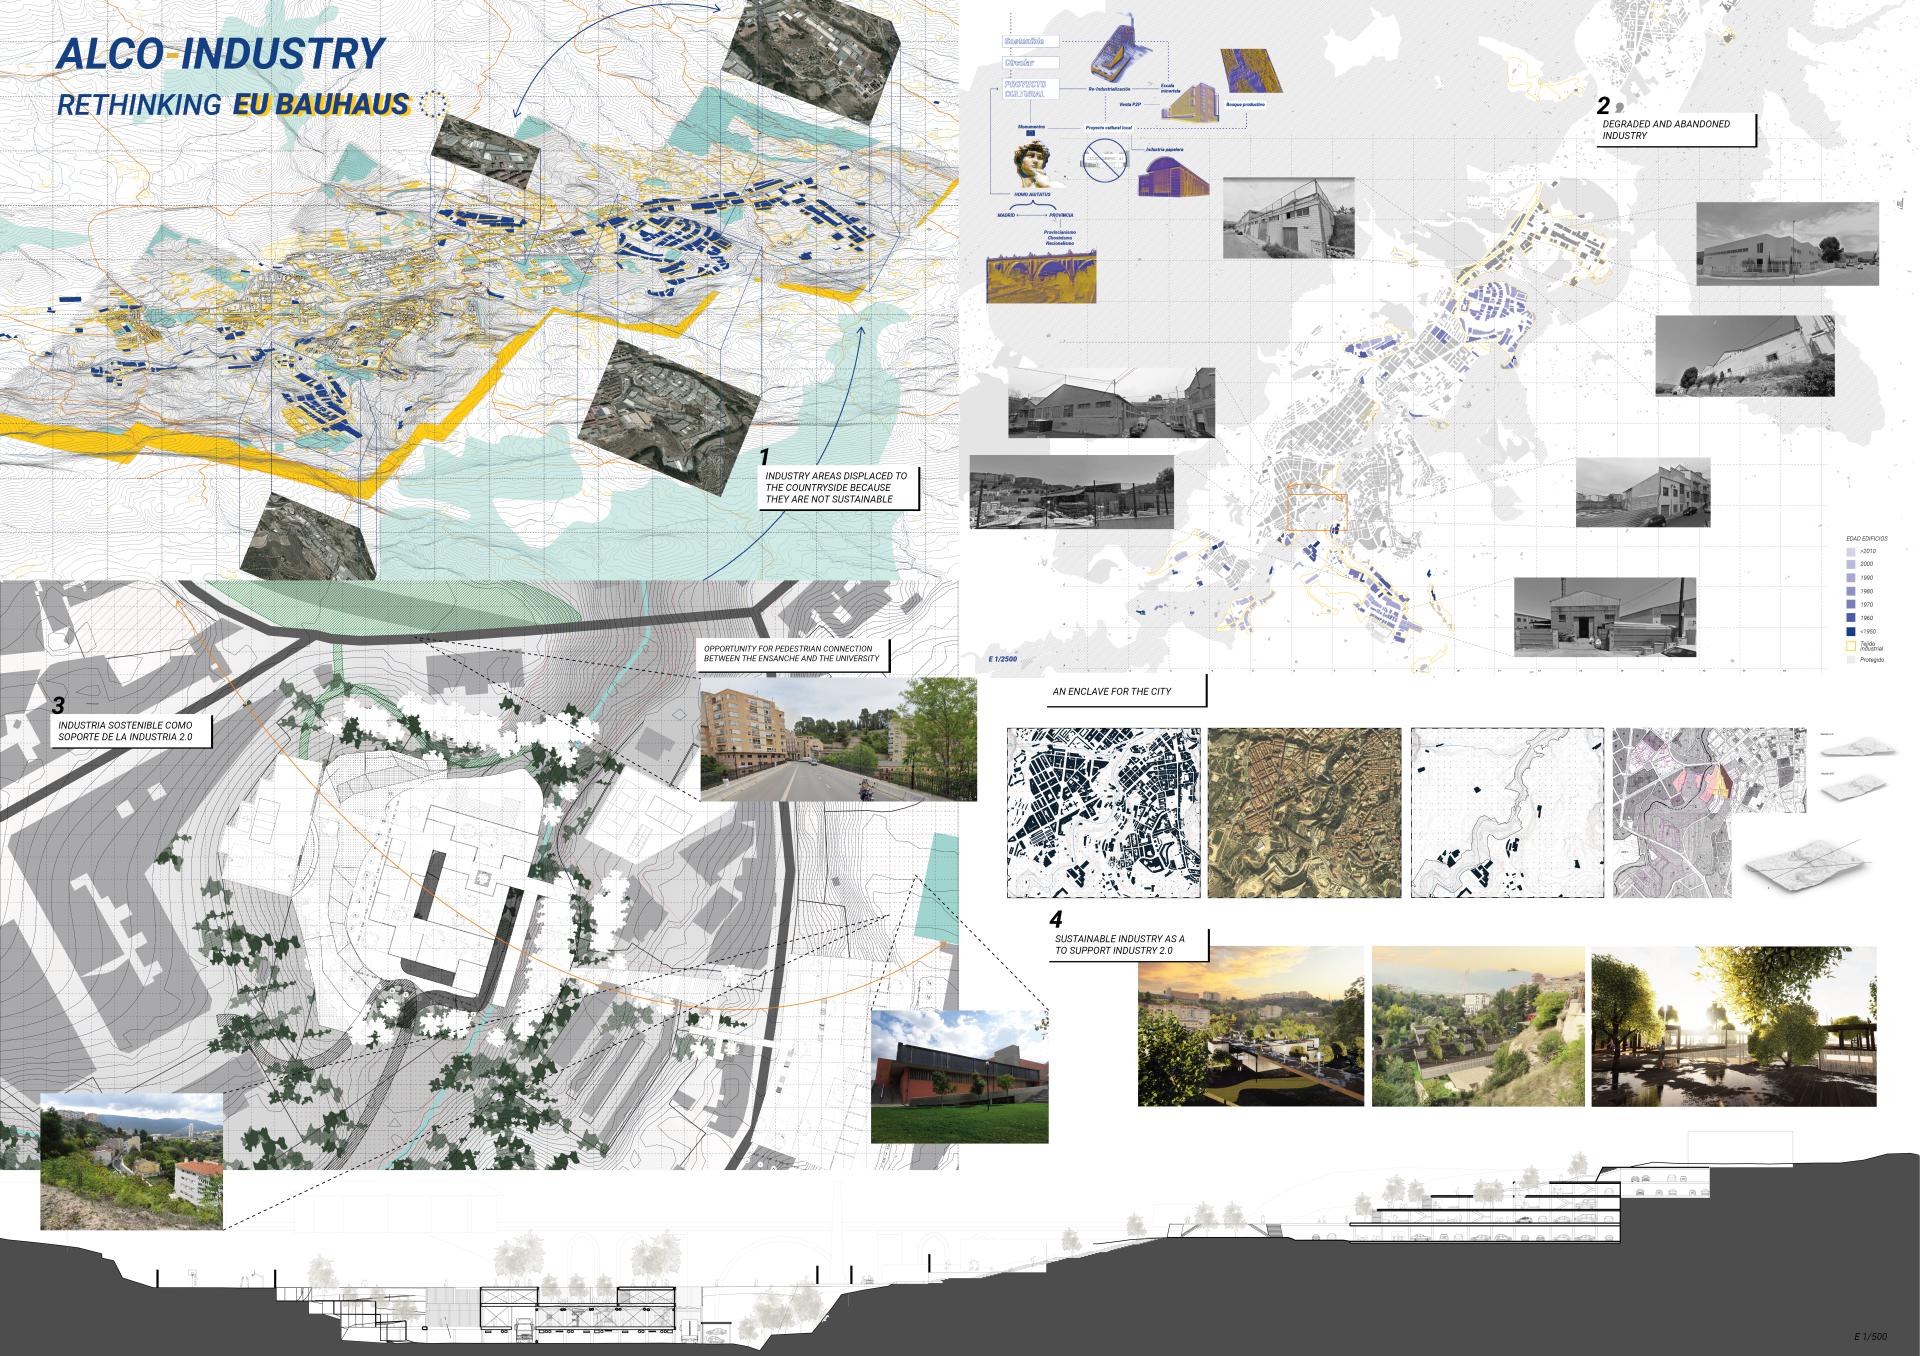This screenshot has width=1920, height=1356.
Task: Click the crossed-out circle prohibition symbol
Action: point(1106,162)
